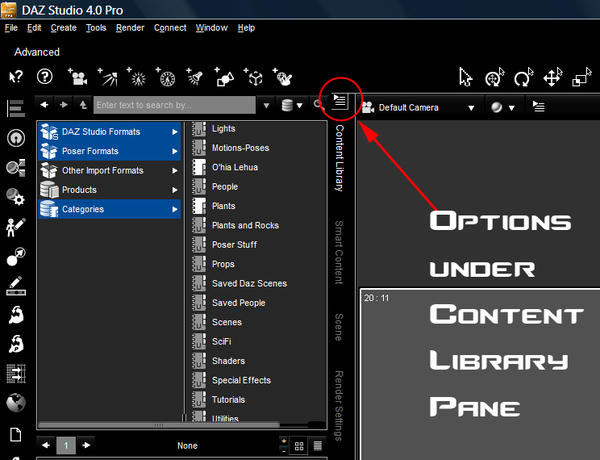Viewport: 600px width, 460px height.
Task: Select the Lights category
Action: point(223,129)
